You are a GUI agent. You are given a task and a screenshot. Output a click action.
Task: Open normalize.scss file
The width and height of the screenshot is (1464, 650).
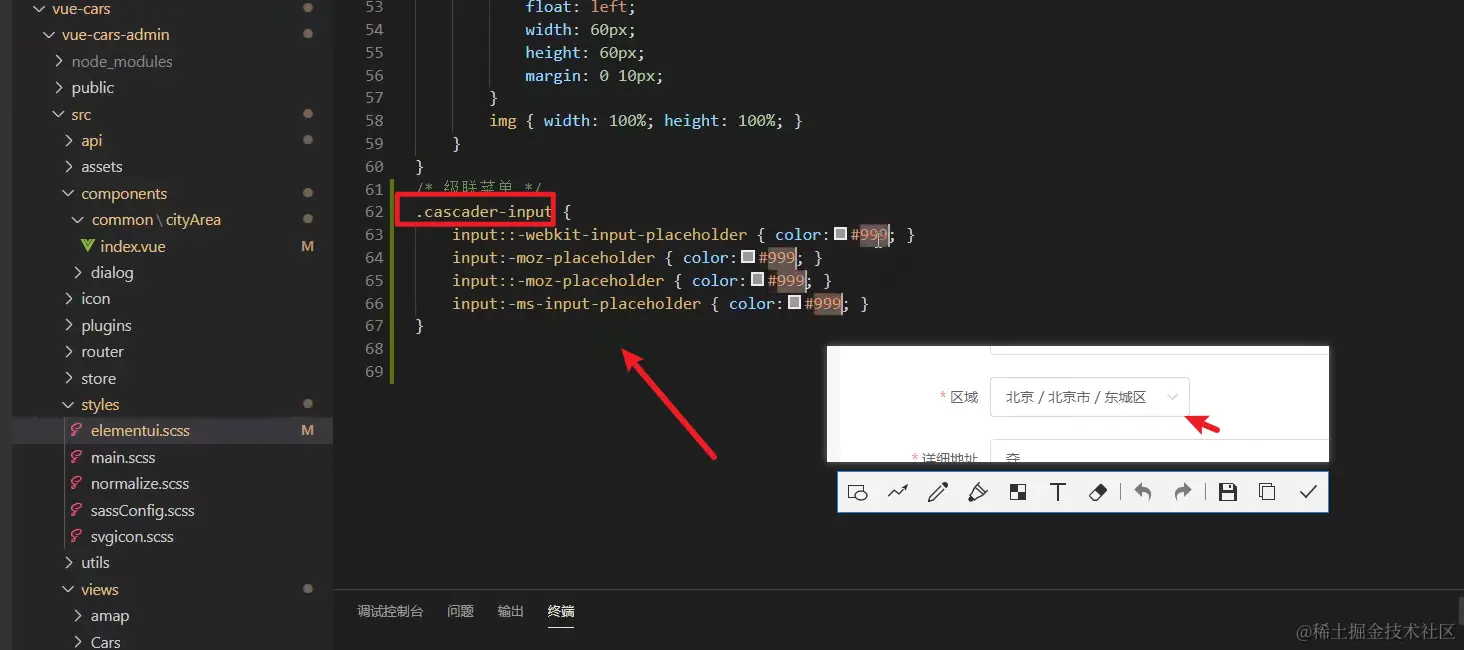140,483
